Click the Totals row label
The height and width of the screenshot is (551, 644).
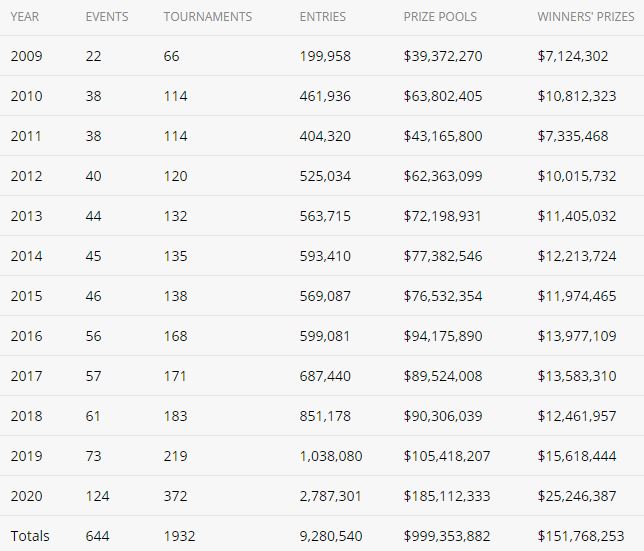30,536
